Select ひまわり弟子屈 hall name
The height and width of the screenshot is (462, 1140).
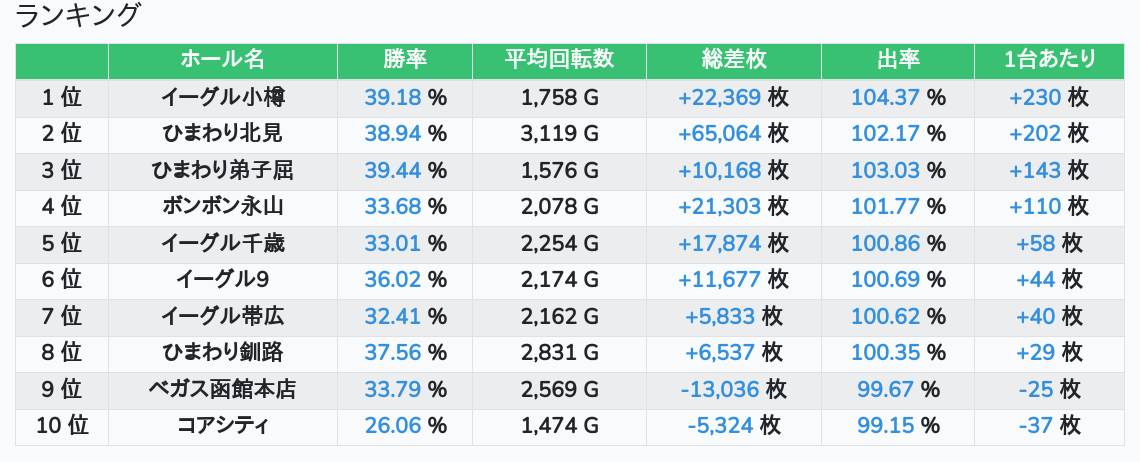(222, 170)
